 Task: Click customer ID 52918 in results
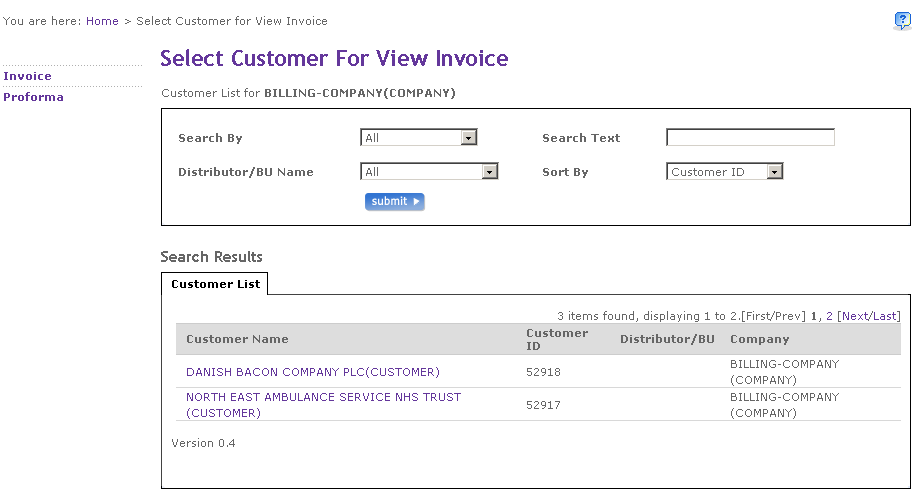point(543,372)
